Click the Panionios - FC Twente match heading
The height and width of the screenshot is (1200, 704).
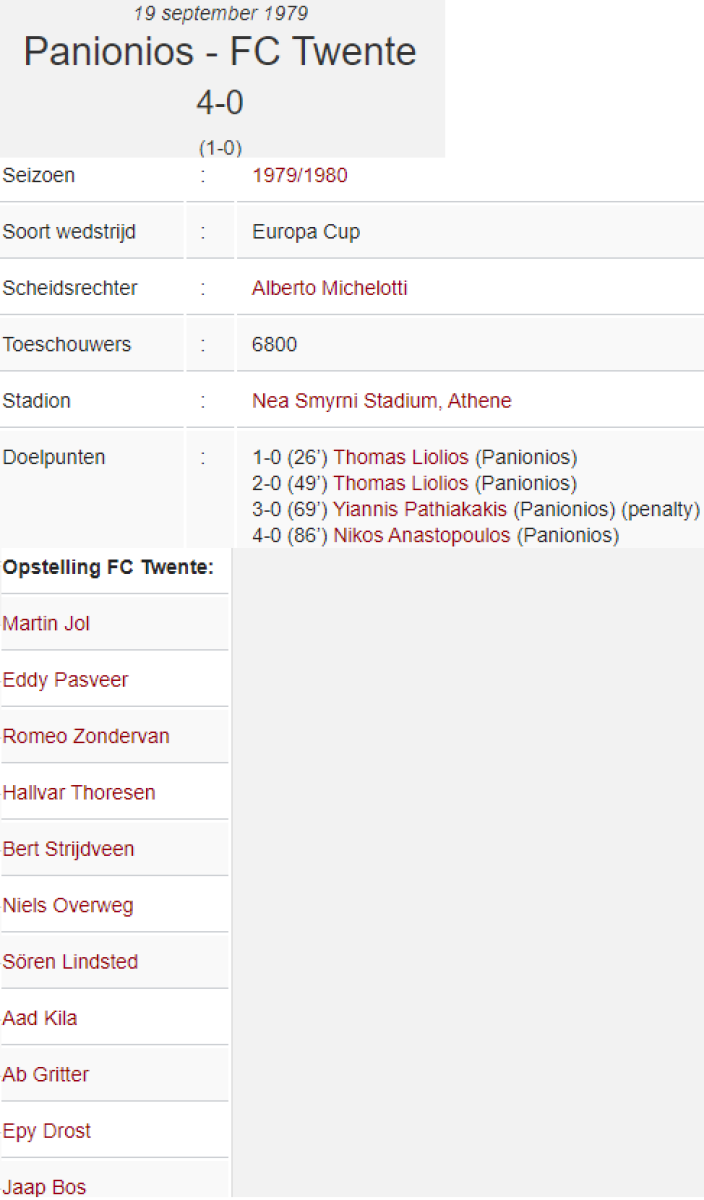pos(220,52)
